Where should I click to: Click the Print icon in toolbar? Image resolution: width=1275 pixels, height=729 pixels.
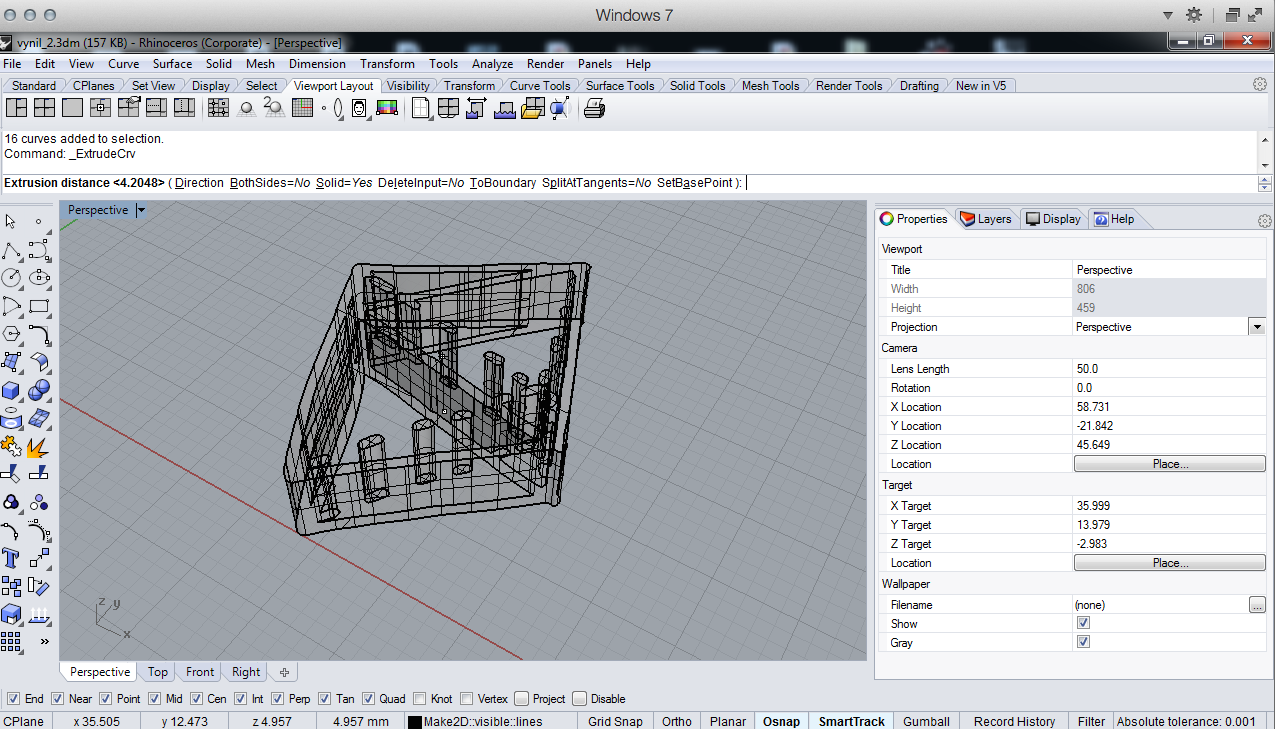click(x=594, y=108)
